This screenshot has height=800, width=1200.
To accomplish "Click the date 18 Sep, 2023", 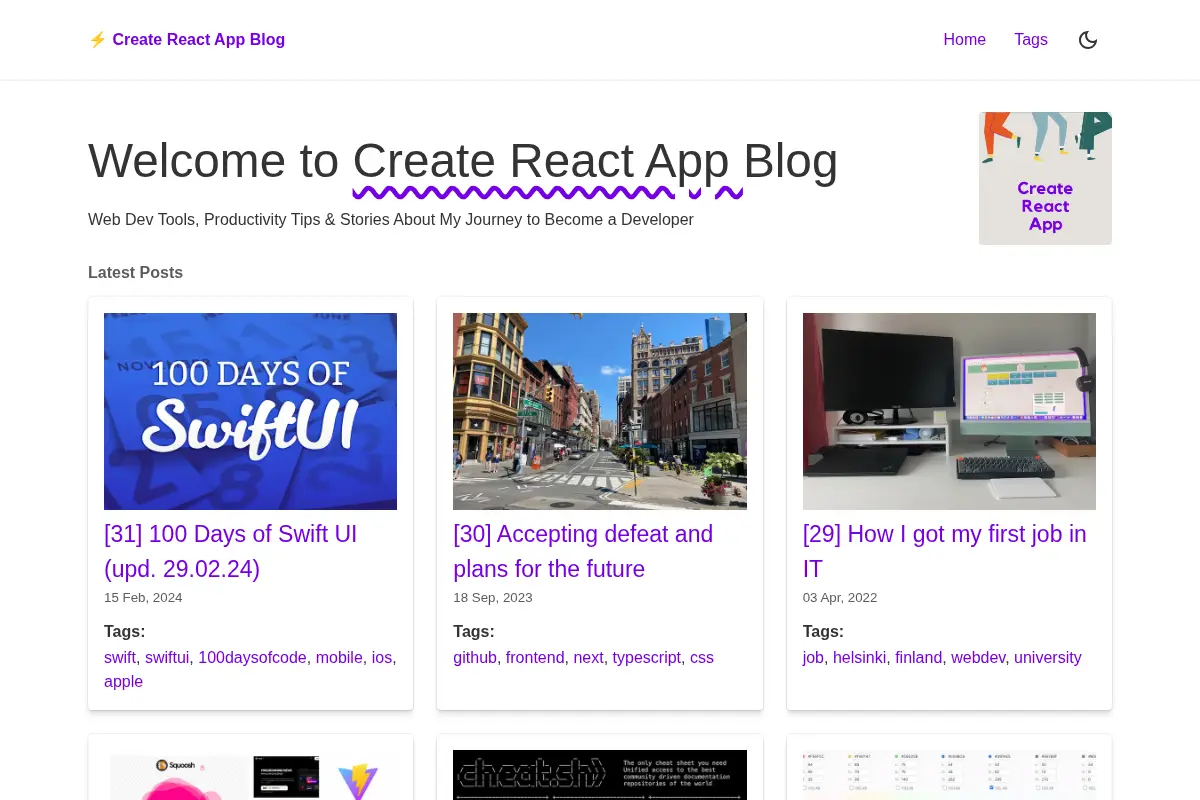I will coord(493,598).
